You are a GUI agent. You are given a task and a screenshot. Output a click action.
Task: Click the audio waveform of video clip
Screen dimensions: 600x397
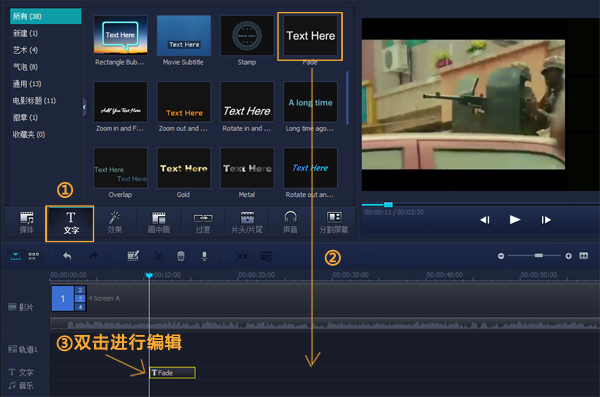(x=325, y=324)
